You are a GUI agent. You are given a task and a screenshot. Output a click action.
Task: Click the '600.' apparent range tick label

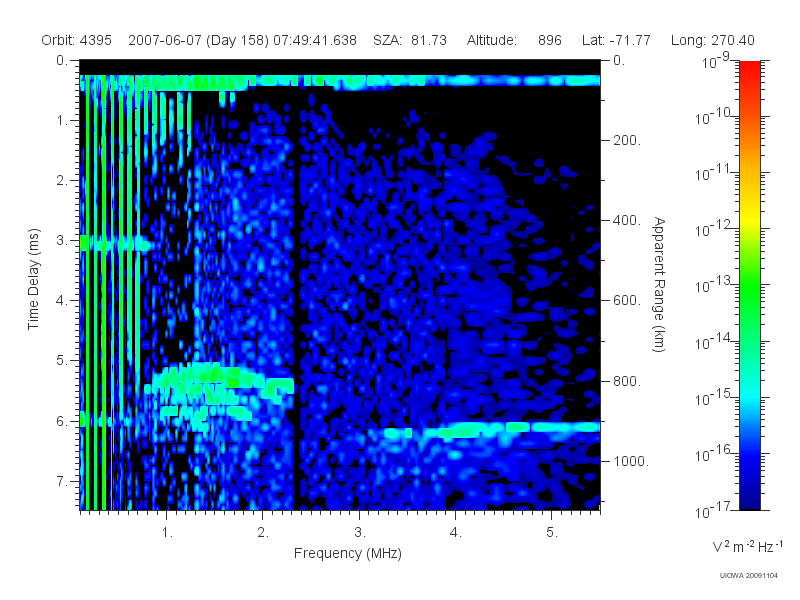click(627, 301)
